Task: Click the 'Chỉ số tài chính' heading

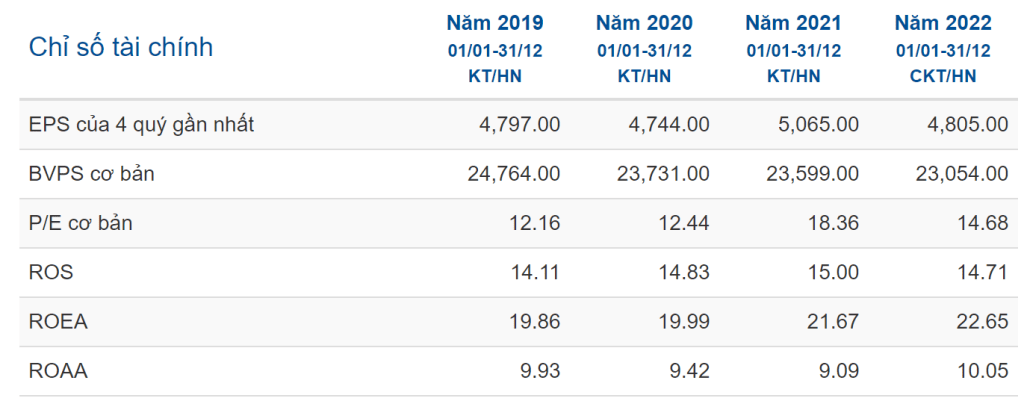Action: (121, 47)
